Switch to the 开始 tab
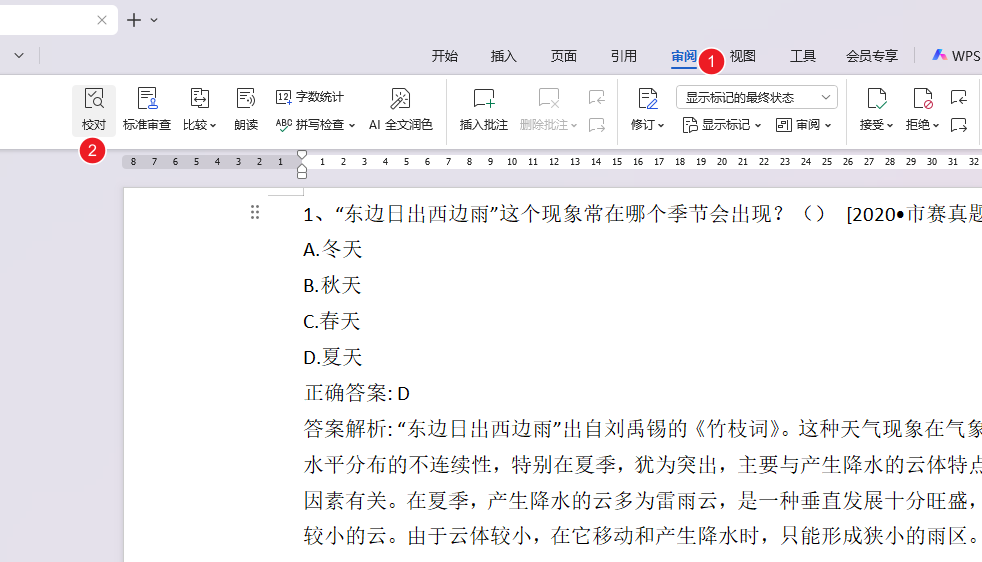Image resolution: width=982 pixels, height=562 pixels. tap(445, 56)
